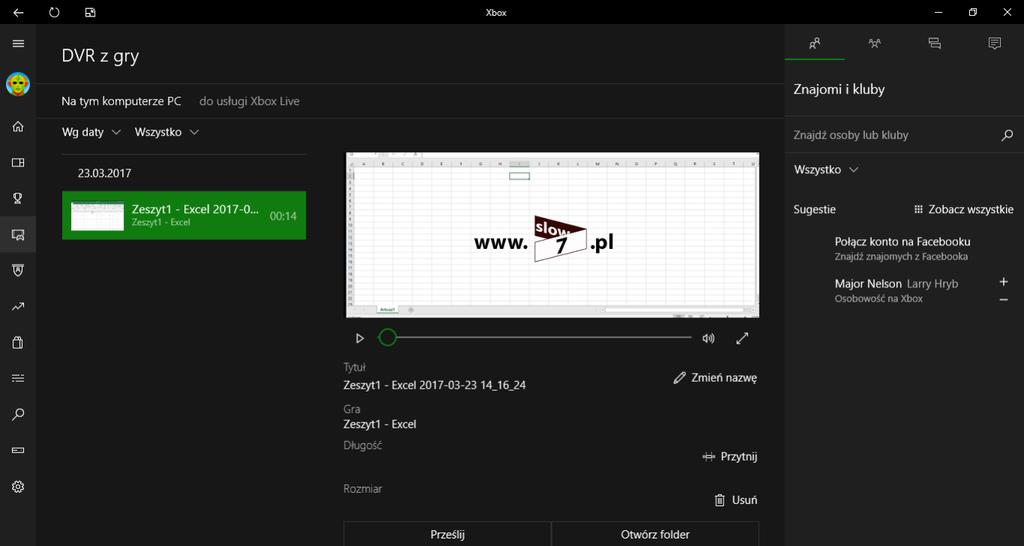Viewport: 1024px width, 546px height.
Task: Click the back arrow in title bar
Action: [18, 12]
